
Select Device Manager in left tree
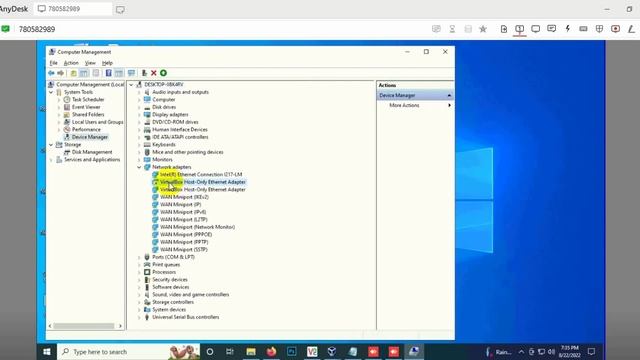(x=90, y=137)
